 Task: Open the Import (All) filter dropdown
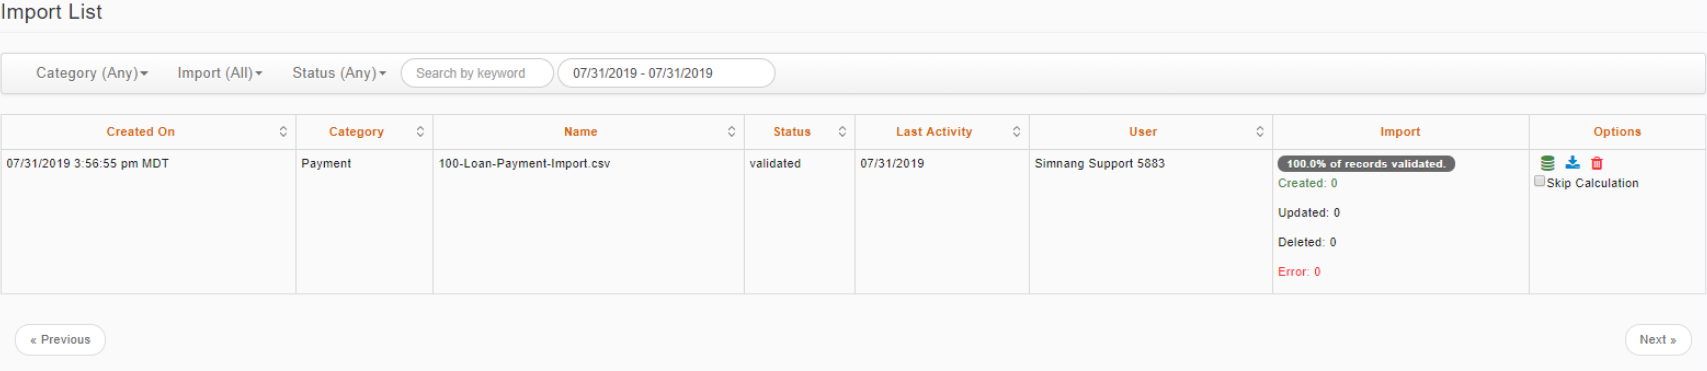(x=220, y=73)
